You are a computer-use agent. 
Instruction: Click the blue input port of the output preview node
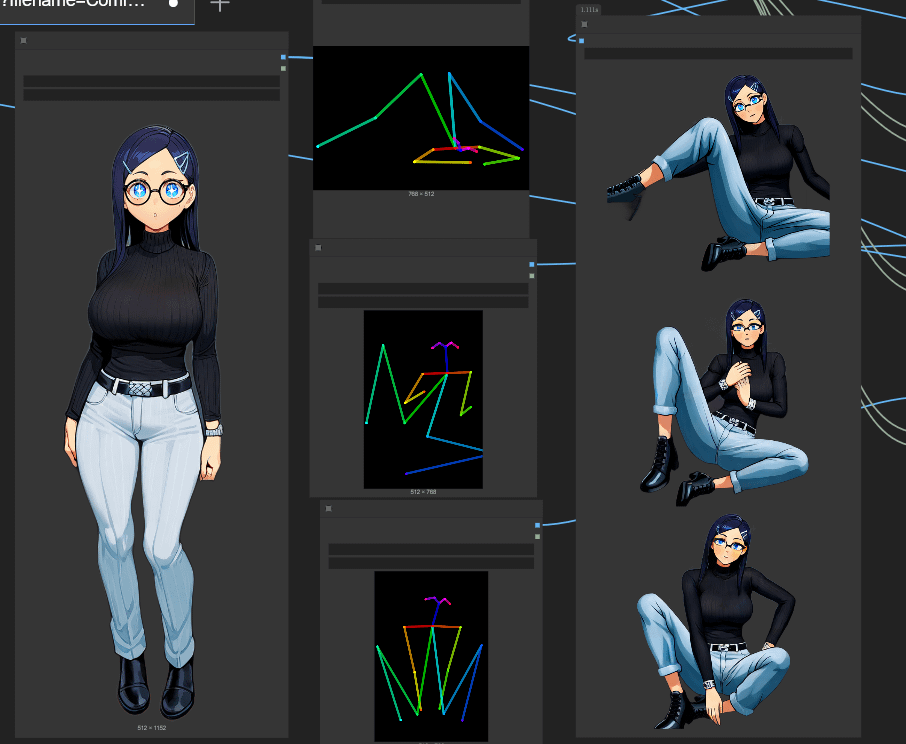(x=581, y=40)
